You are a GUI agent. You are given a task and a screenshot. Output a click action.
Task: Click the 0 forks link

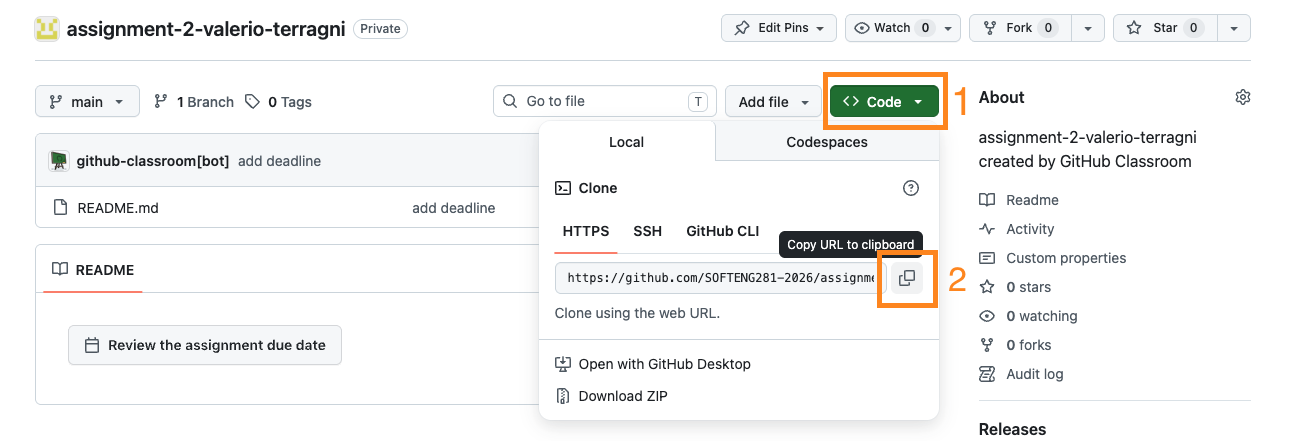1015,345
